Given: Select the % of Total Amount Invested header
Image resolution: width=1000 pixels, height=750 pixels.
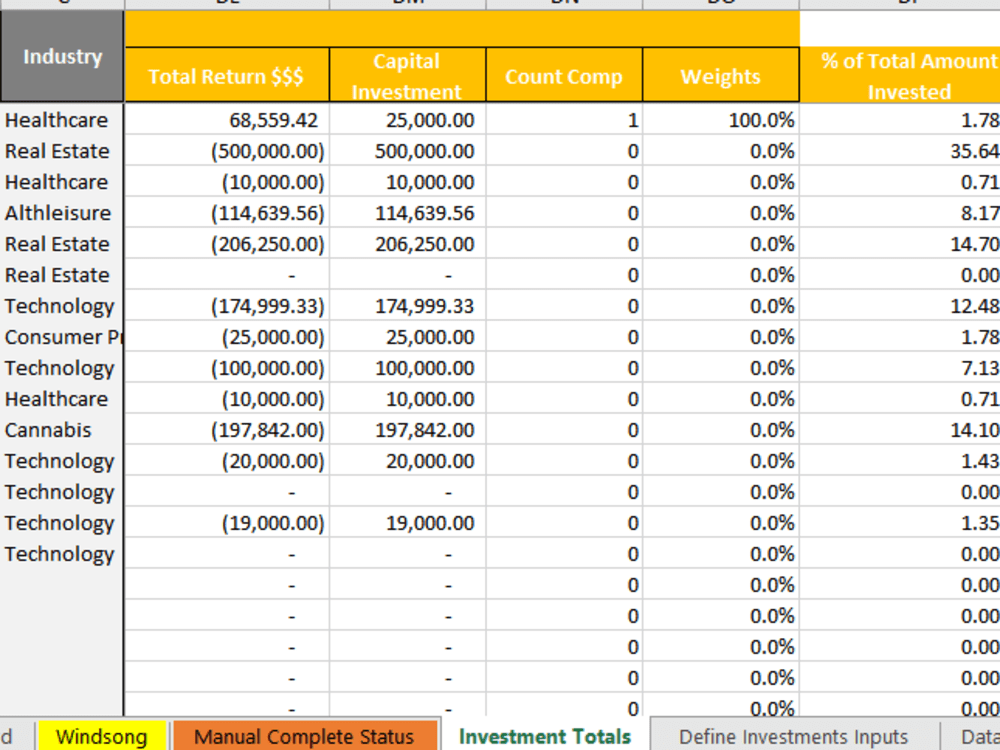Looking at the screenshot, I should (x=900, y=76).
